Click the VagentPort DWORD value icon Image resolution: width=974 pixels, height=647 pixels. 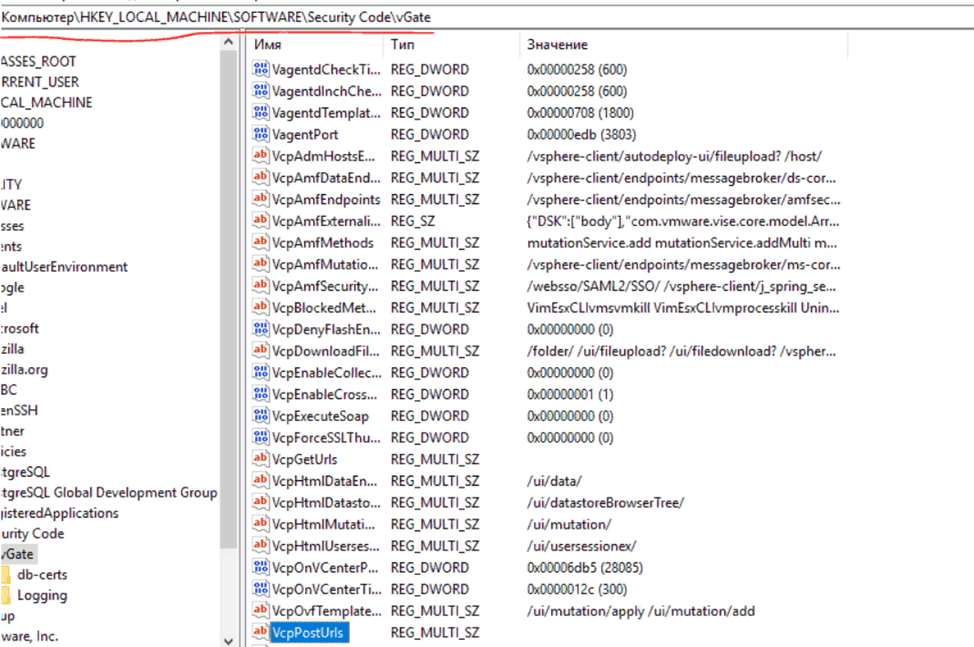point(262,135)
